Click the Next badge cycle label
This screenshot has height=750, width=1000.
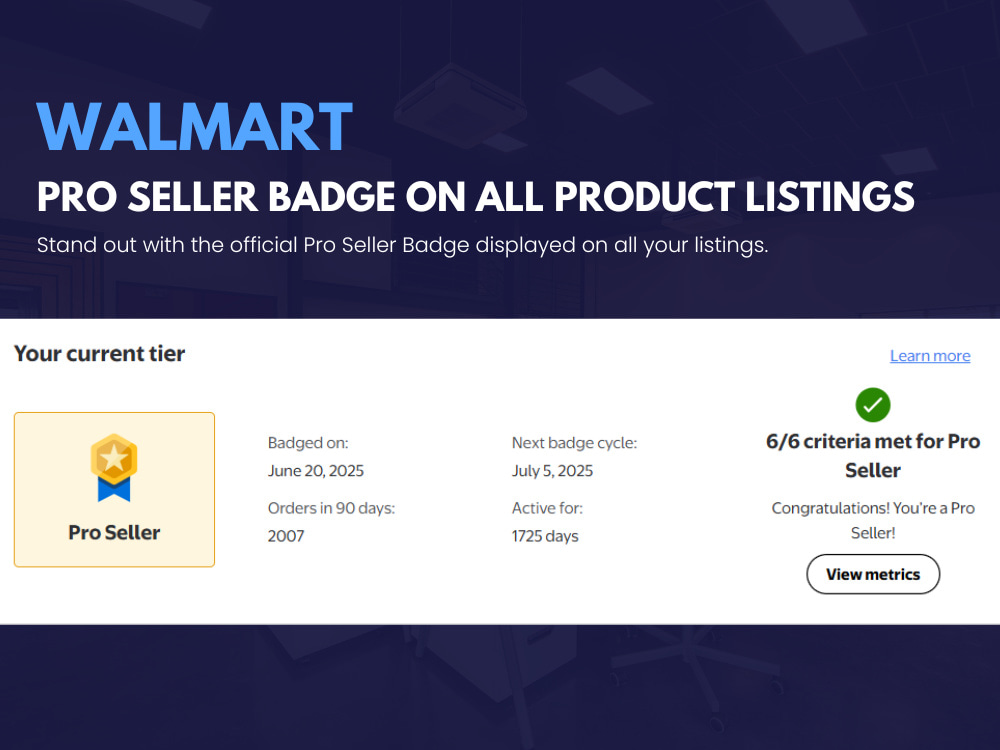click(x=574, y=443)
